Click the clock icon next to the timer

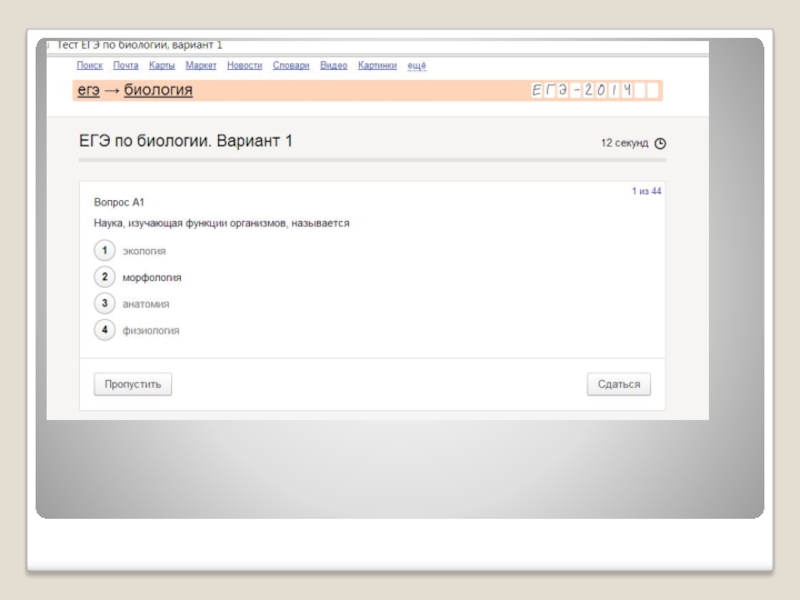tap(659, 143)
